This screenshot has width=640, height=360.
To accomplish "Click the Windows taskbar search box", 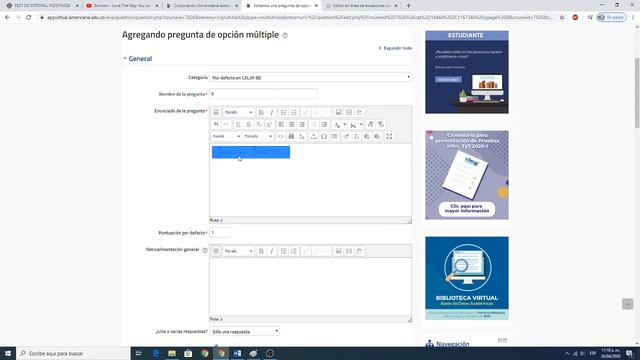I will click(x=73, y=353).
